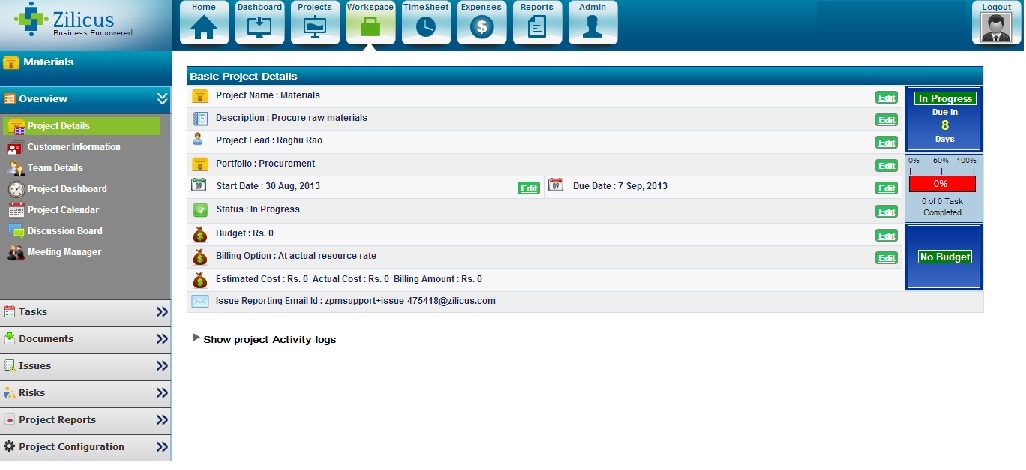The width and height of the screenshot is (1026, 470).
Task: Click the Start Date calendar icon
Action: click(x=199, y=186)
